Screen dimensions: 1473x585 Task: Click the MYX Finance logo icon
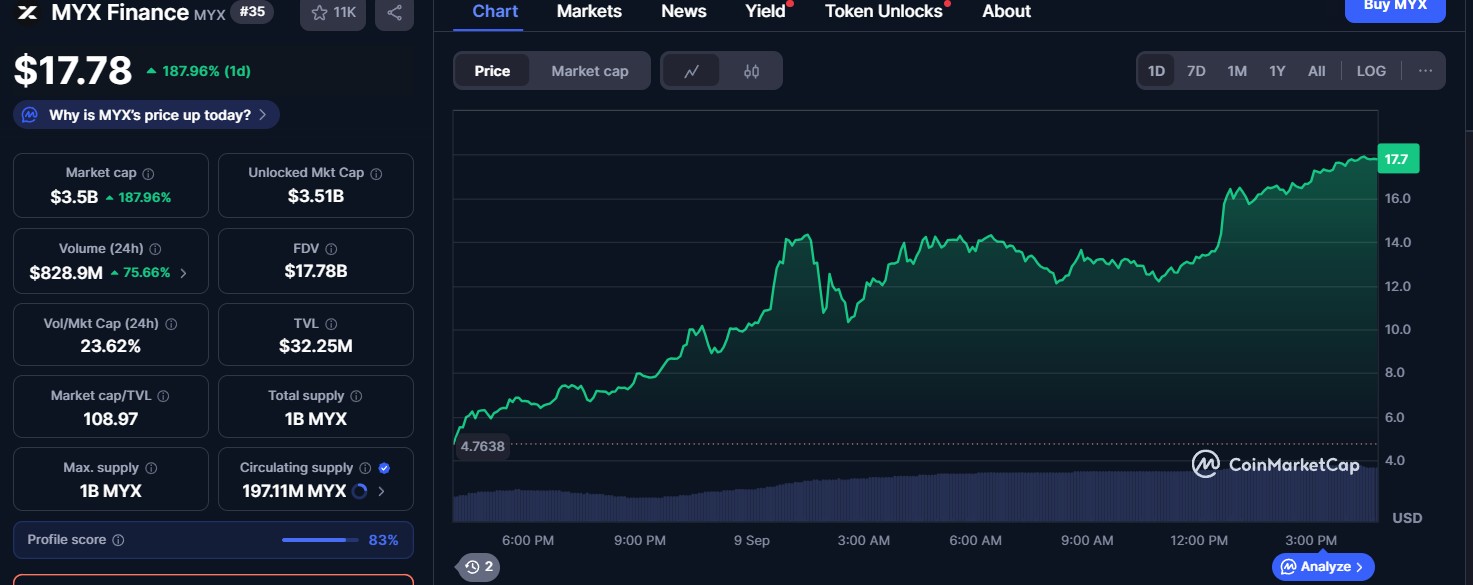tap(27, 13)
